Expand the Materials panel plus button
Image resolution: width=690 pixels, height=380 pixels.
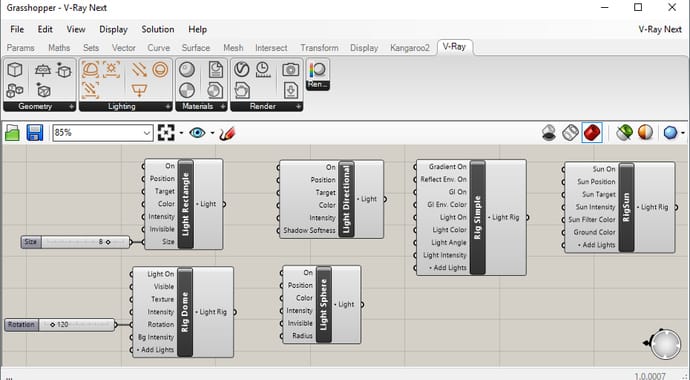pos(223,106)
